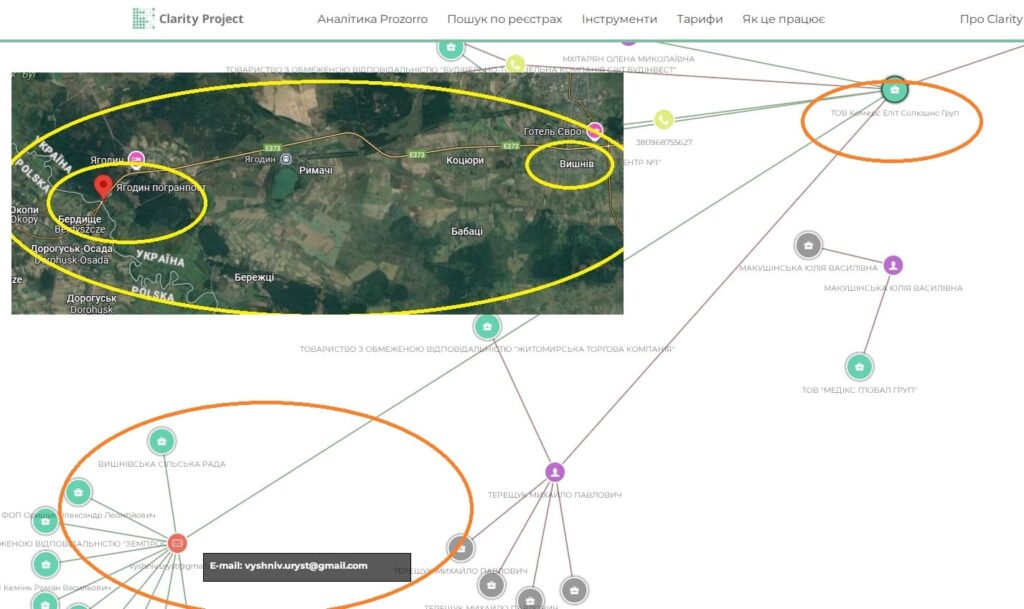The width and height of the screenshot is (1024, 609).
Task: Click the Clarity Project logo
Action: [x=188, y=18]
